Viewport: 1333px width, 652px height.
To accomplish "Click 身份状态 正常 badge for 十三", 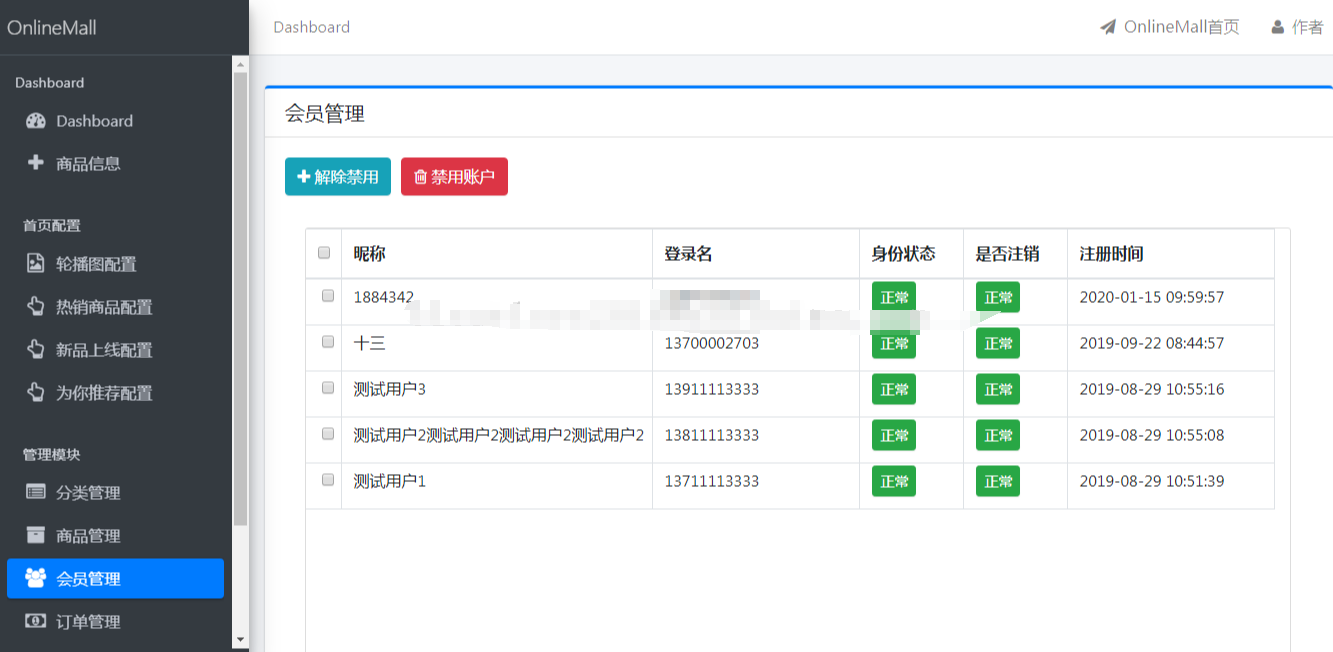I will point(894,343).
